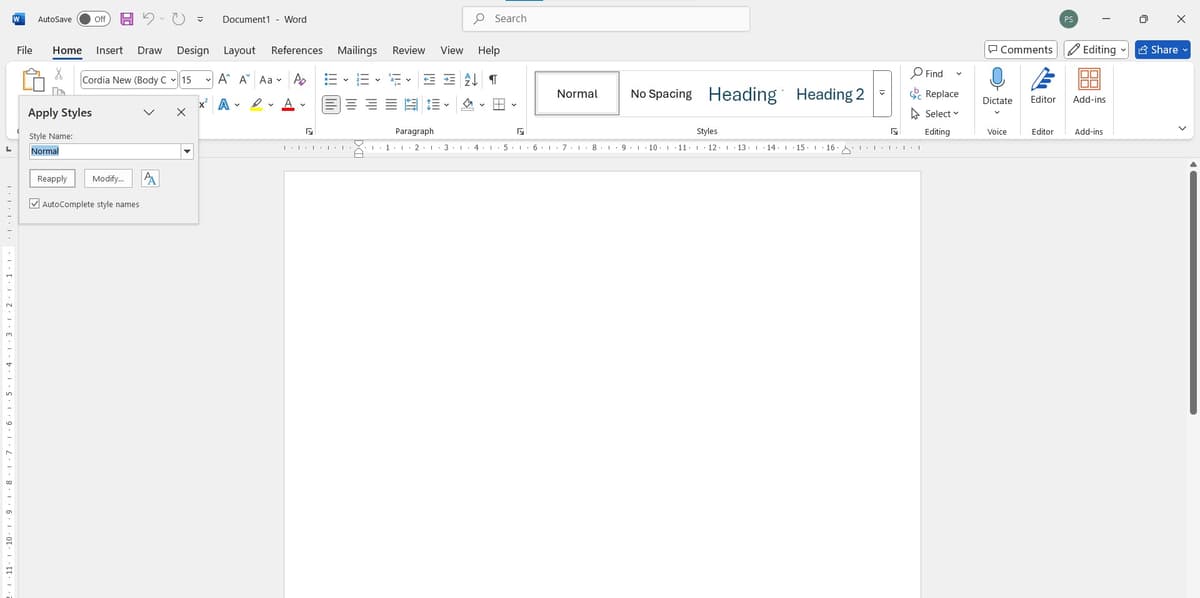Image resolution: width=1200 pixels, height=598 pixels.
Task: Switch to the References tab
Action: click(297, 50)
